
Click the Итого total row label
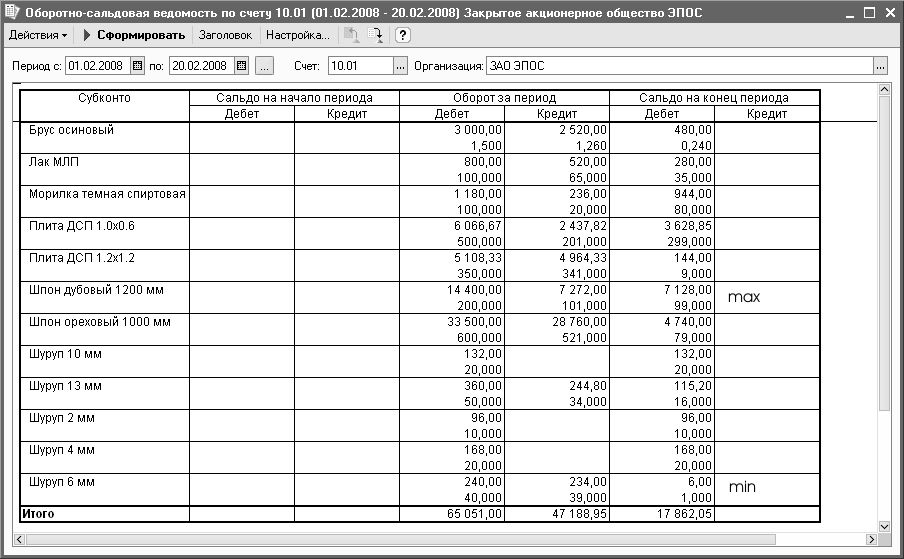tap(38, 513)
